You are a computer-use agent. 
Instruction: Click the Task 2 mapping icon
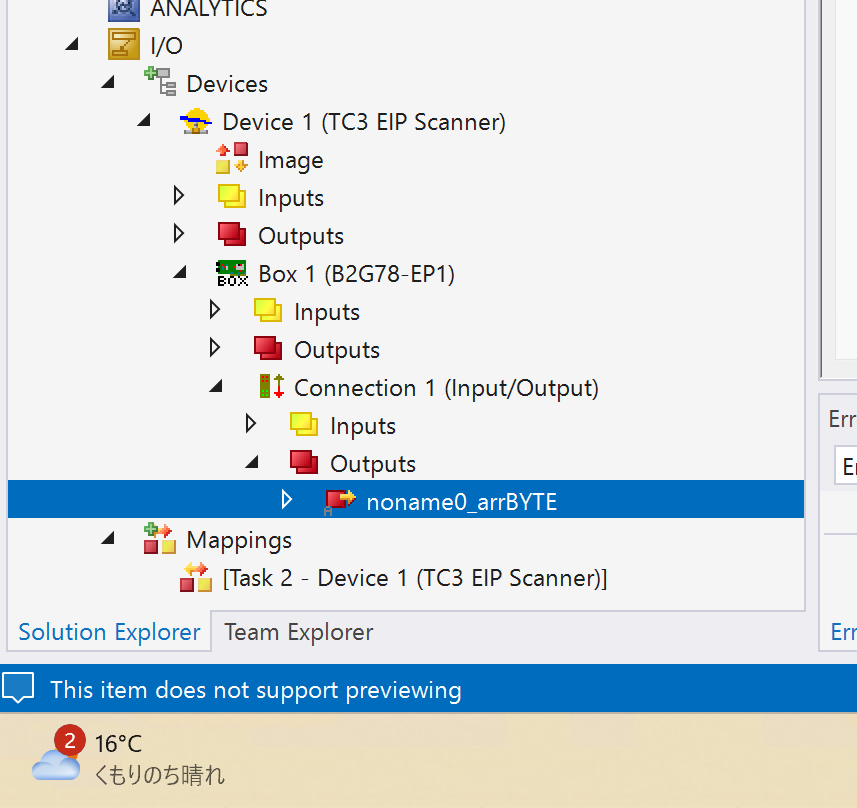tap(196, 578)
